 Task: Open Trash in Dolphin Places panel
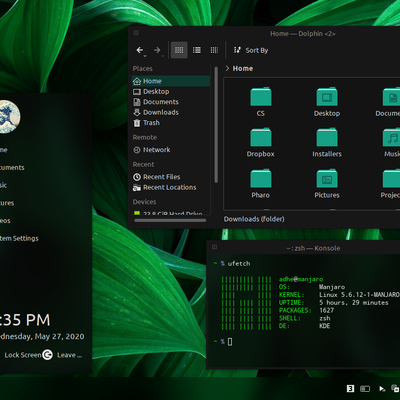tap(171, 123)
